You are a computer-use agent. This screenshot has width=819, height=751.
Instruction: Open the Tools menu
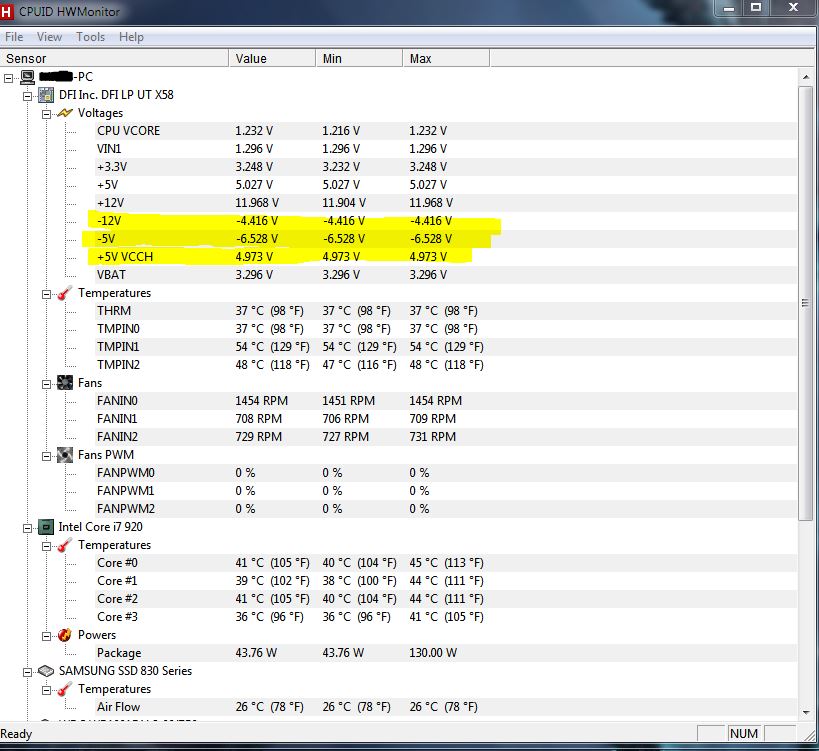90,37
